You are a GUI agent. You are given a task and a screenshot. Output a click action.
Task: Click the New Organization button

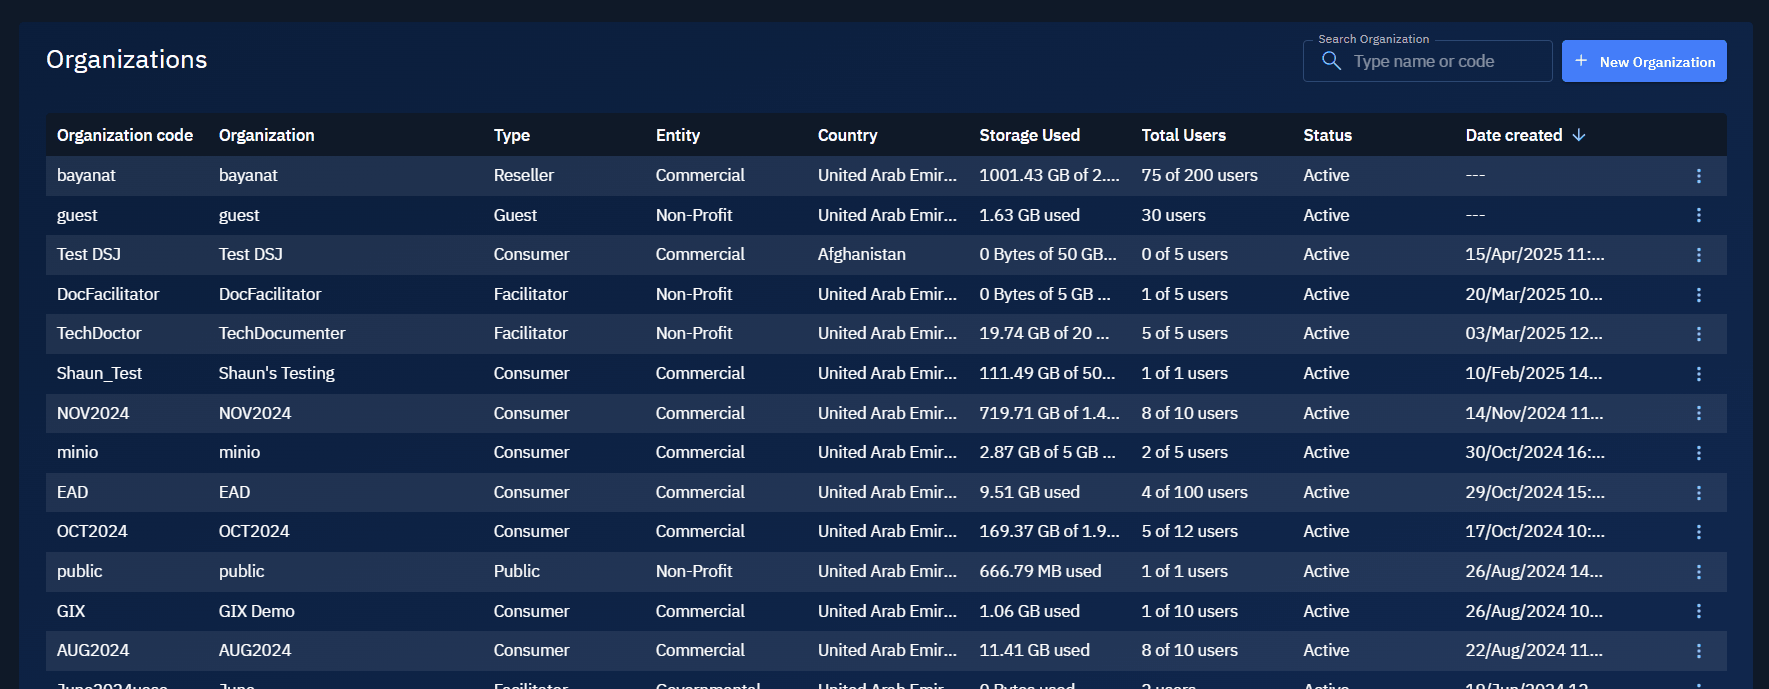pos(1644,61)
